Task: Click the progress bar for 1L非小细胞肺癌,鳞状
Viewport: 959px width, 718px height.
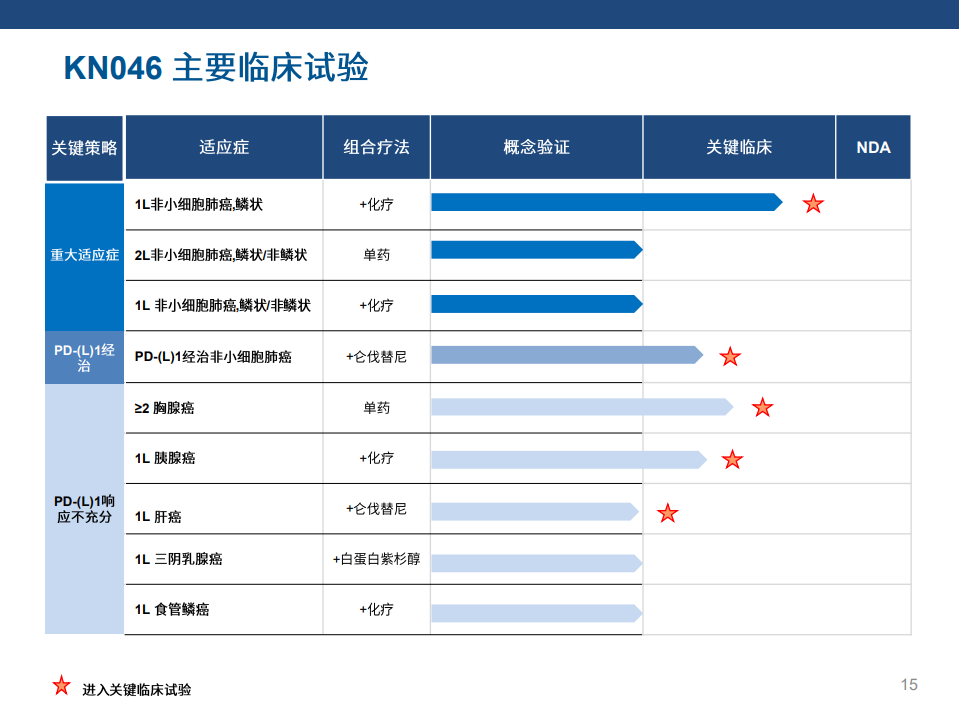Action: click(607, 202)
